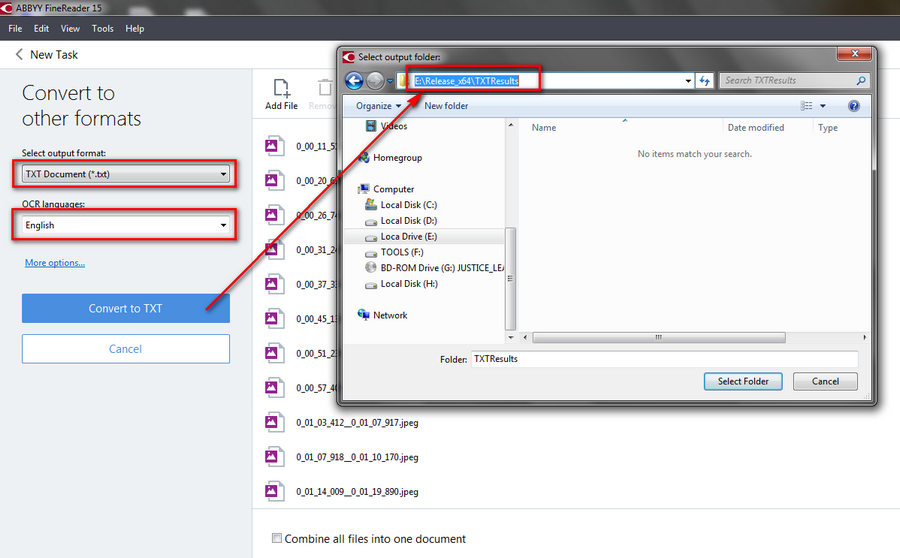
Task: Click the image icon for file 0_00_51
Action: [274, 353]
